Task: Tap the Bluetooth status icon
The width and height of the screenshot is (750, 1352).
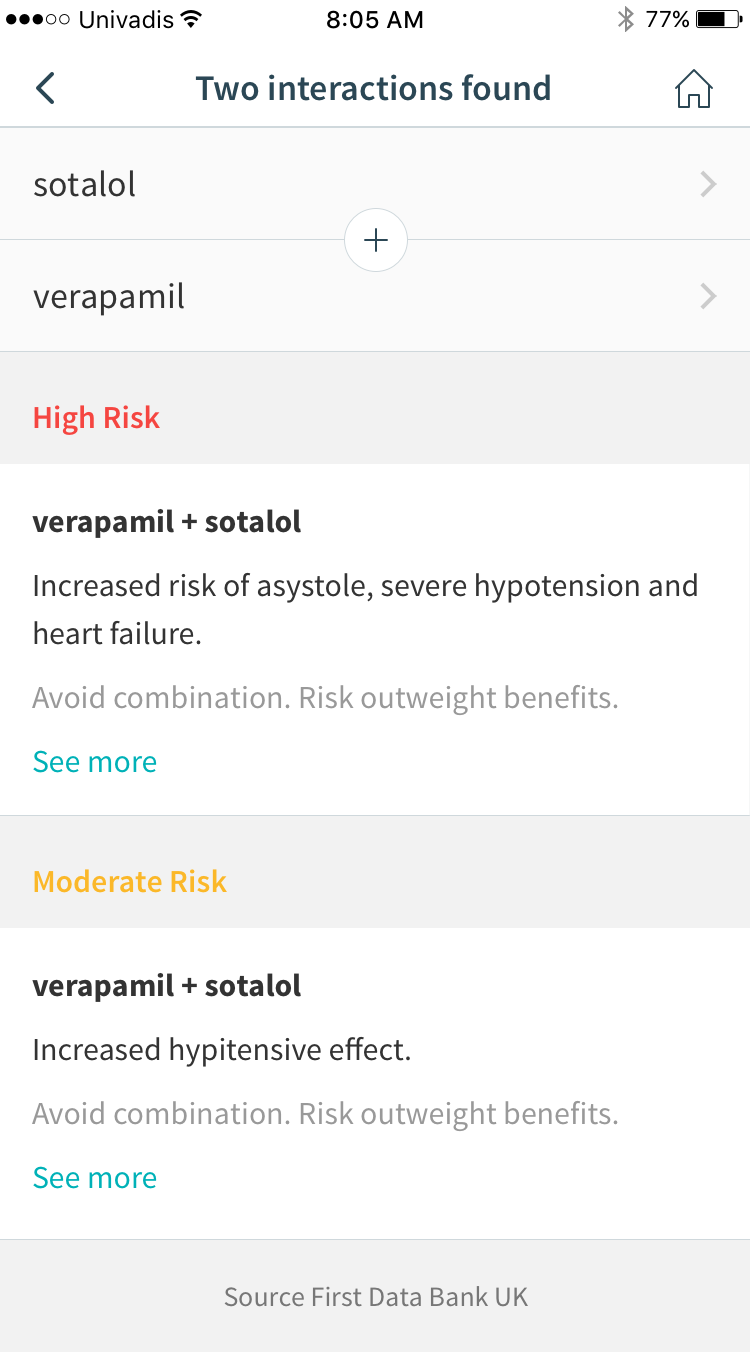Action: click(626, 19)
